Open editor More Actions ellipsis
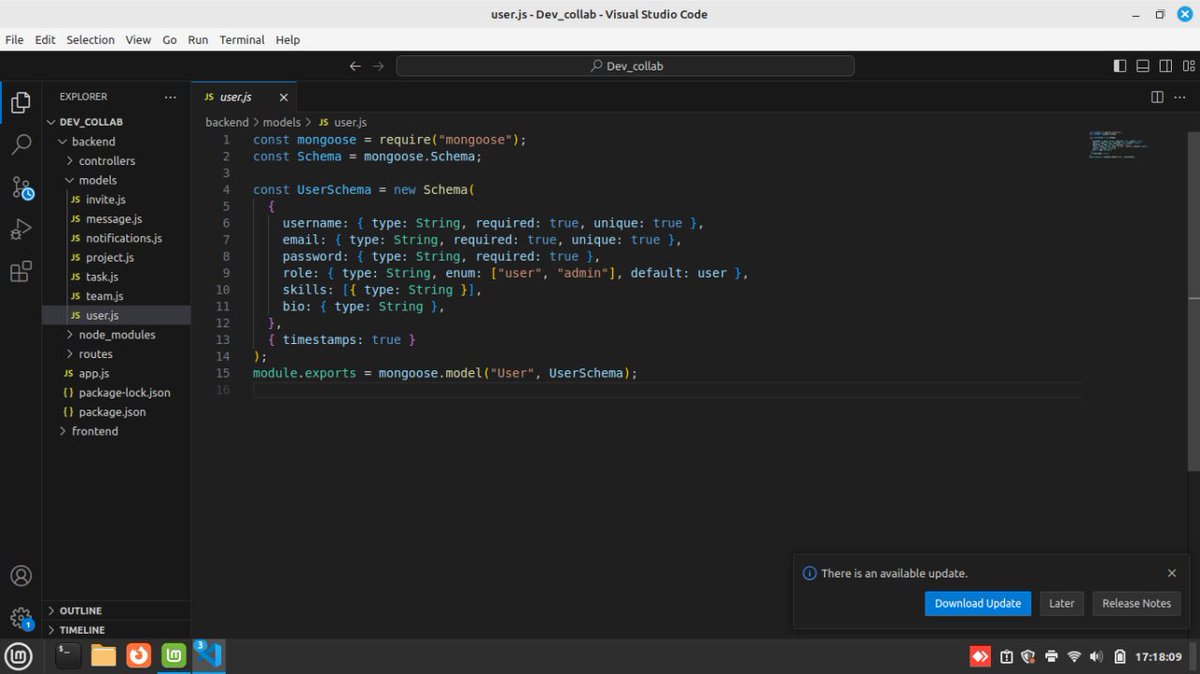 tap(1181, 97)
